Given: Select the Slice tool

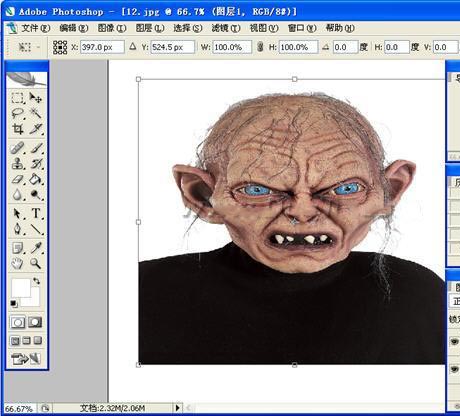Looking at the screenshot, I should (35, 129).
